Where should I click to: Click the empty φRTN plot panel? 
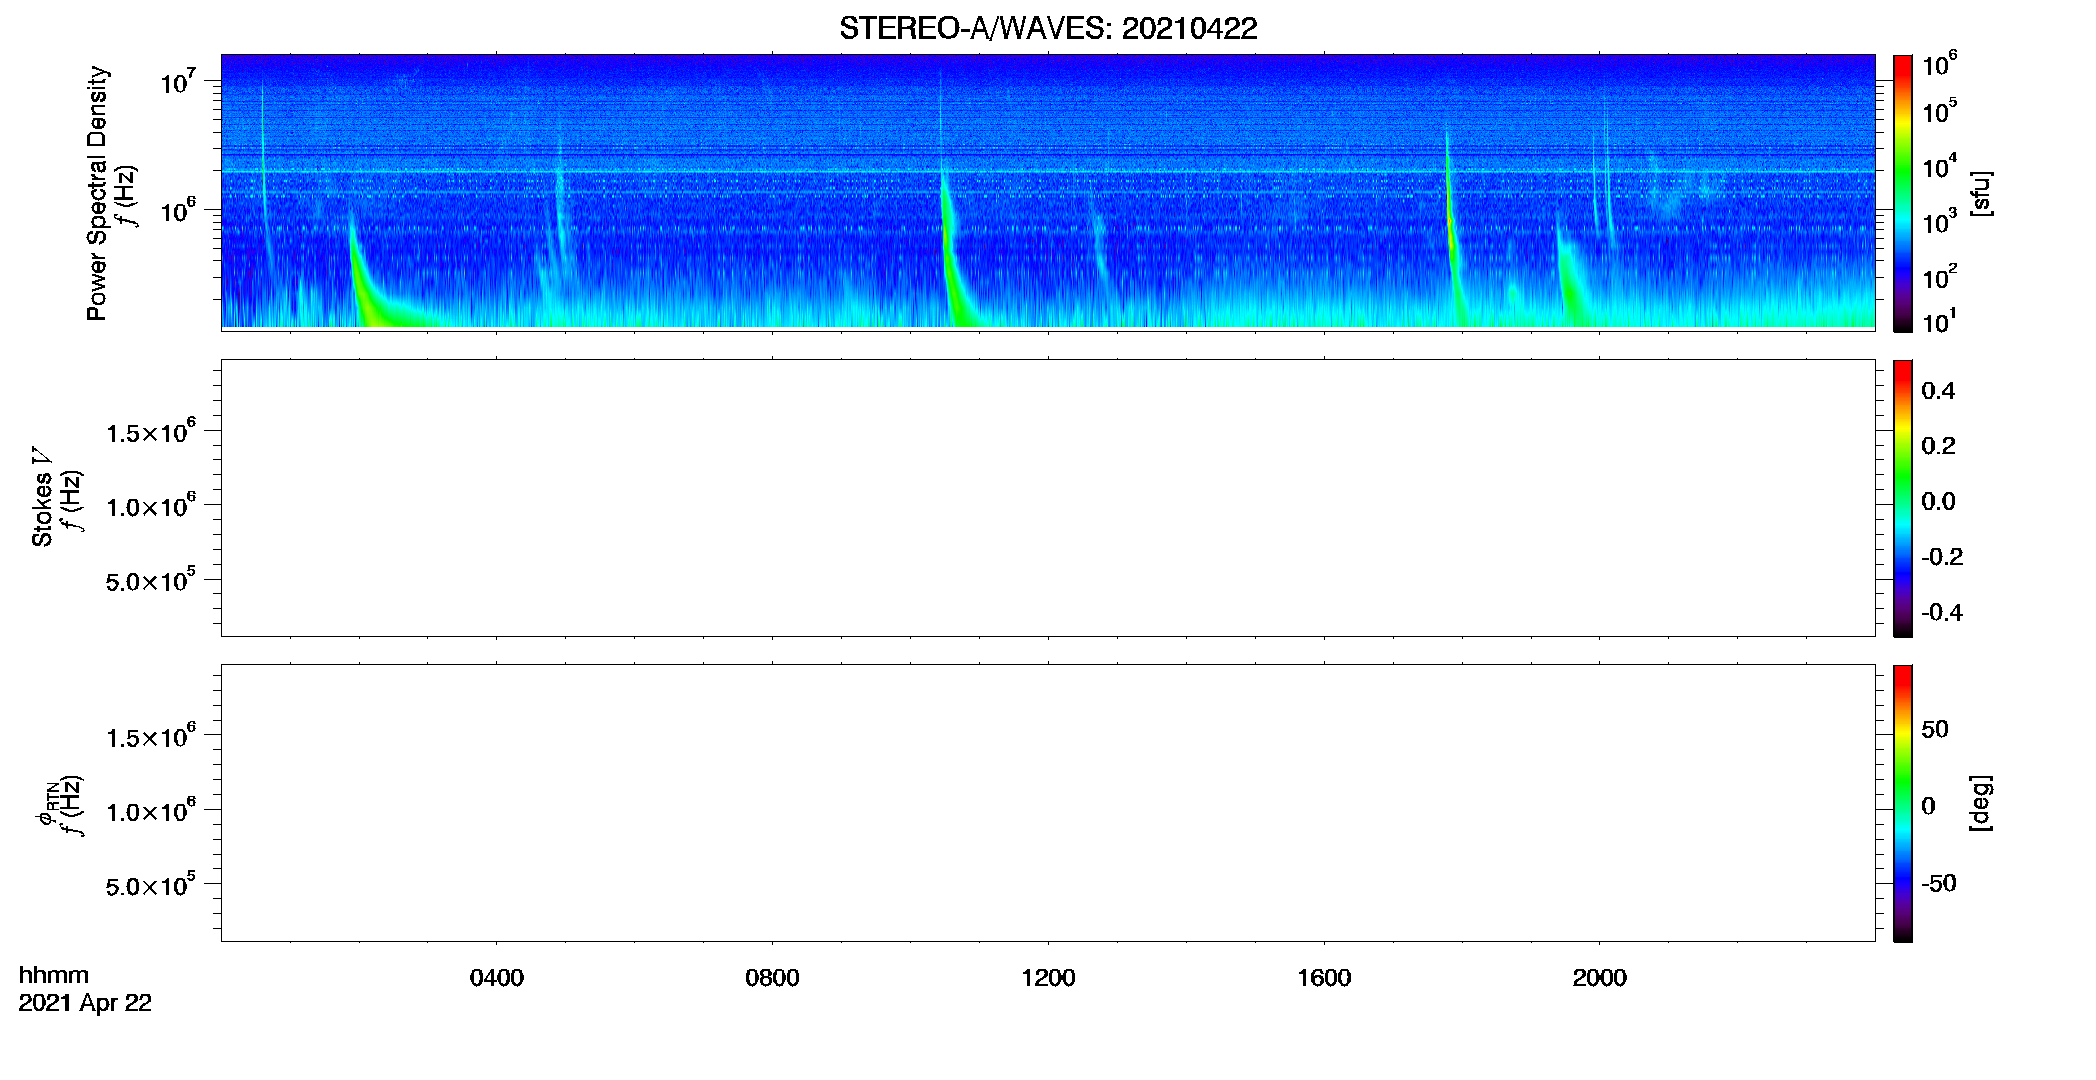1048,803
